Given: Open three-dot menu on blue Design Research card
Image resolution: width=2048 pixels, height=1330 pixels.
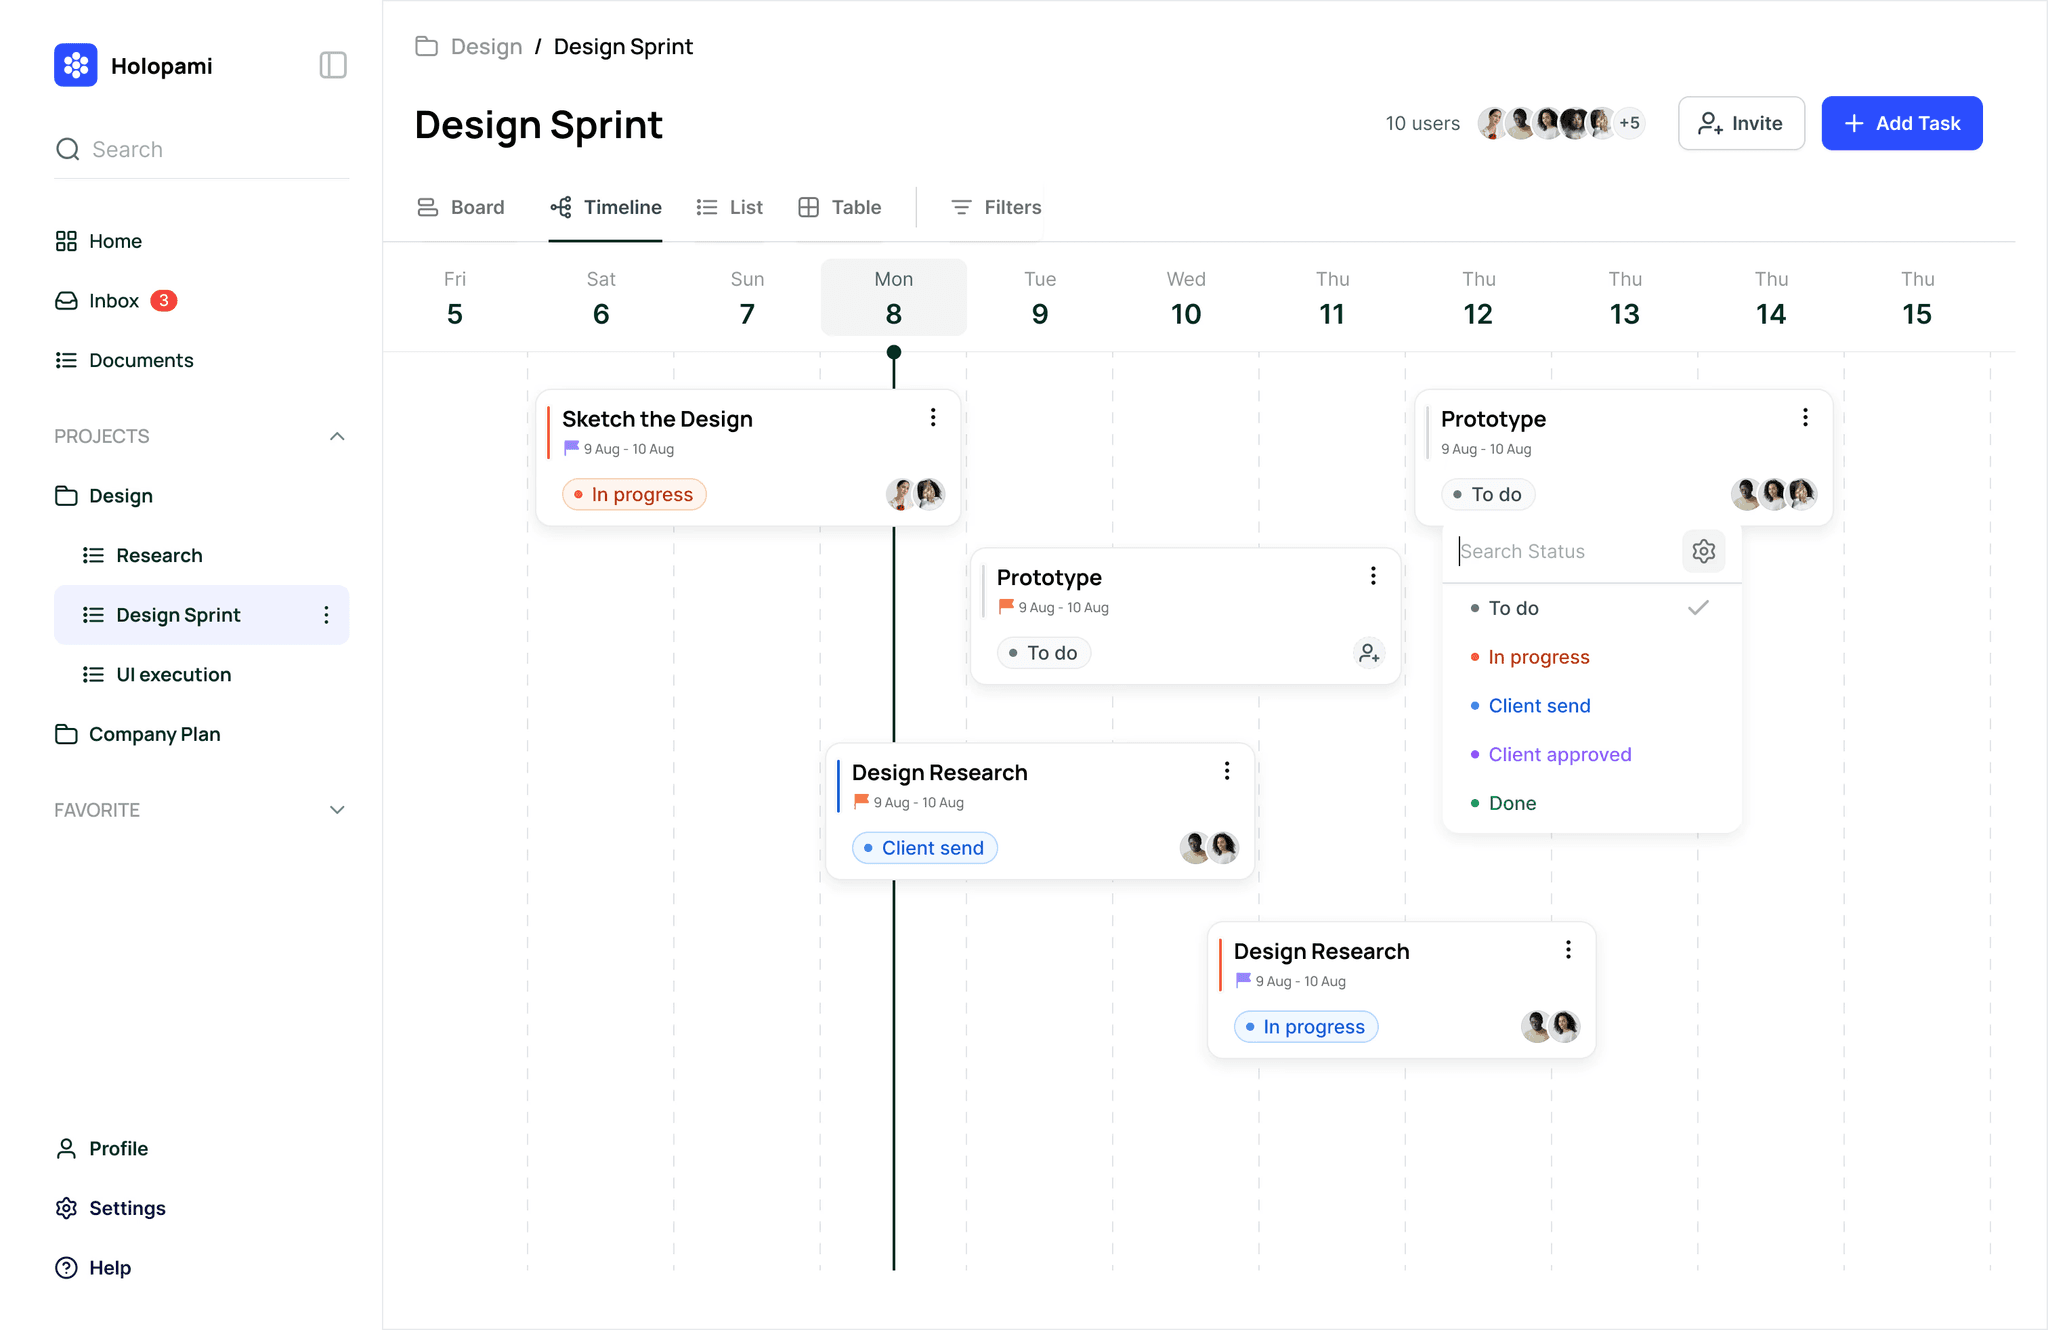Looking at the screenshot, I should [1227, 771].
